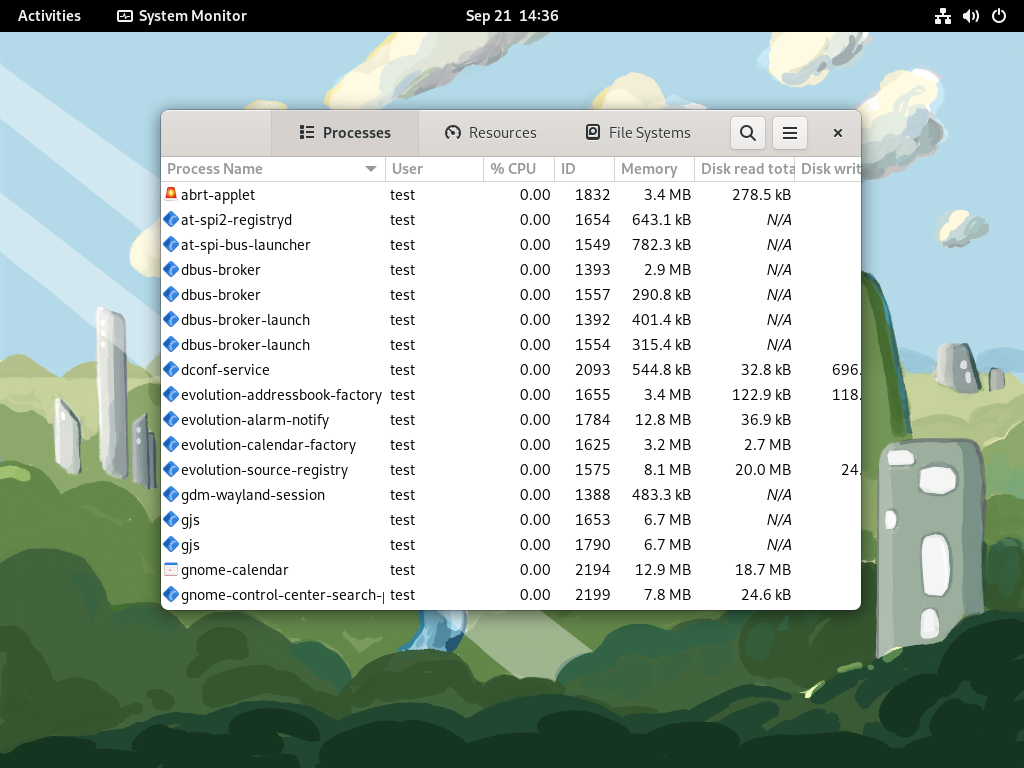Image resolution: width=1024 pixels, height=768 pixels.
Task: Open the power icon system menu
Action: coord(999,16)
